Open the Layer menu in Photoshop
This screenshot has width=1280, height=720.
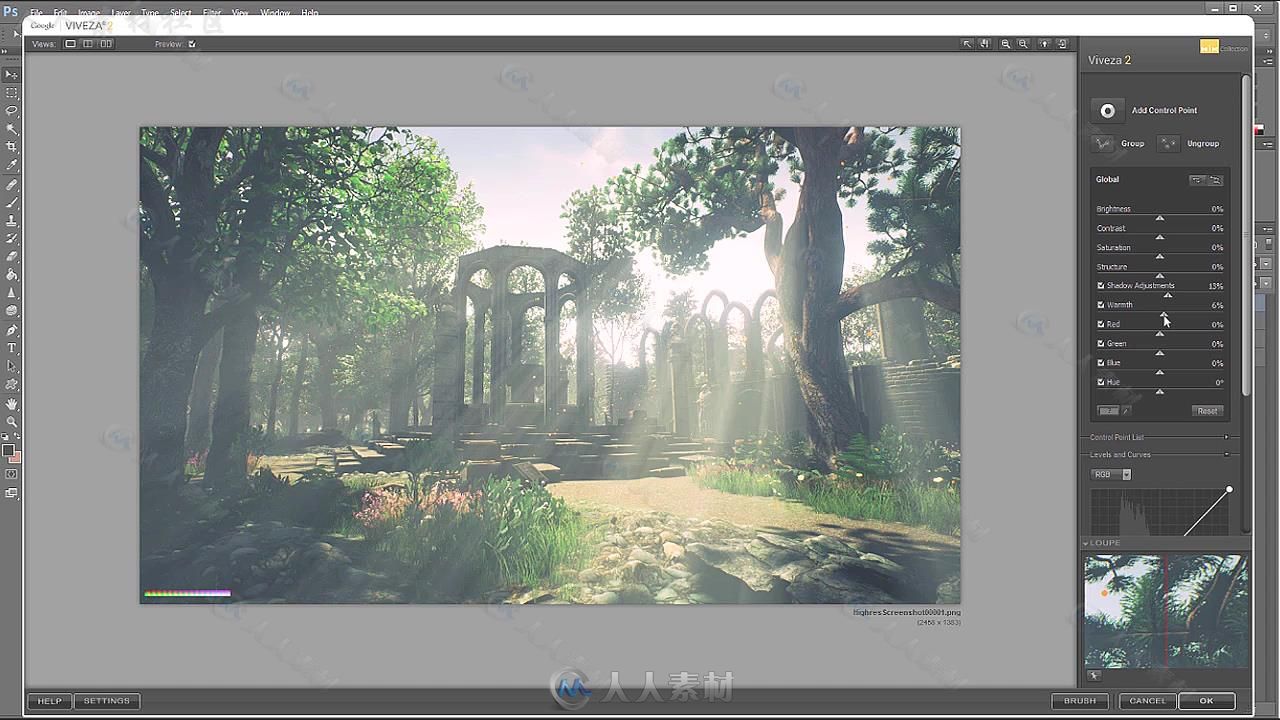[x=121, y=13]
